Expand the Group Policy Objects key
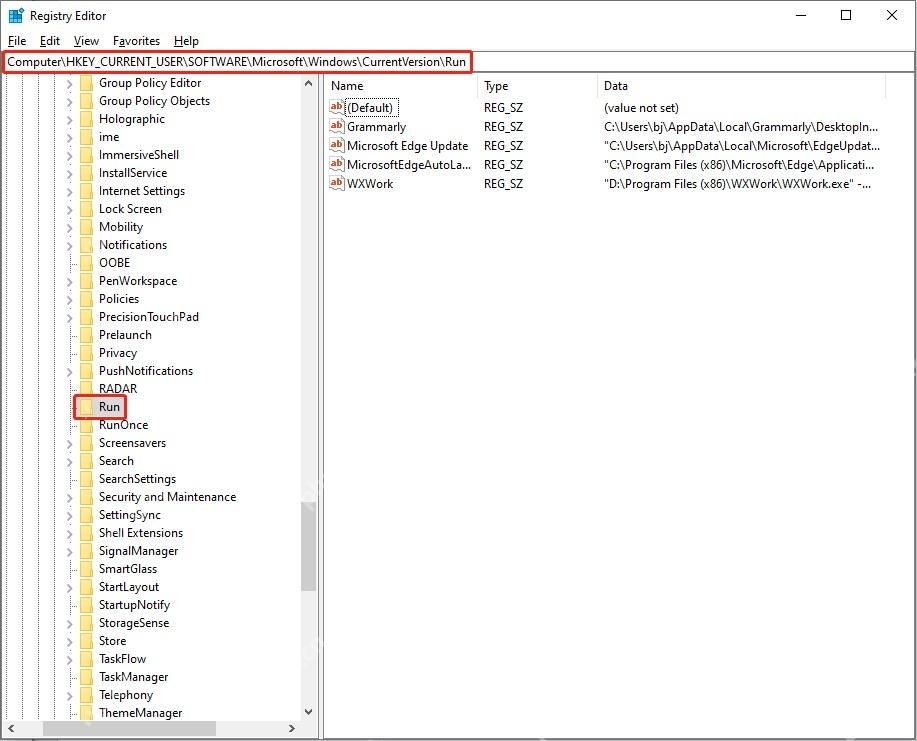 coord(70,102)
